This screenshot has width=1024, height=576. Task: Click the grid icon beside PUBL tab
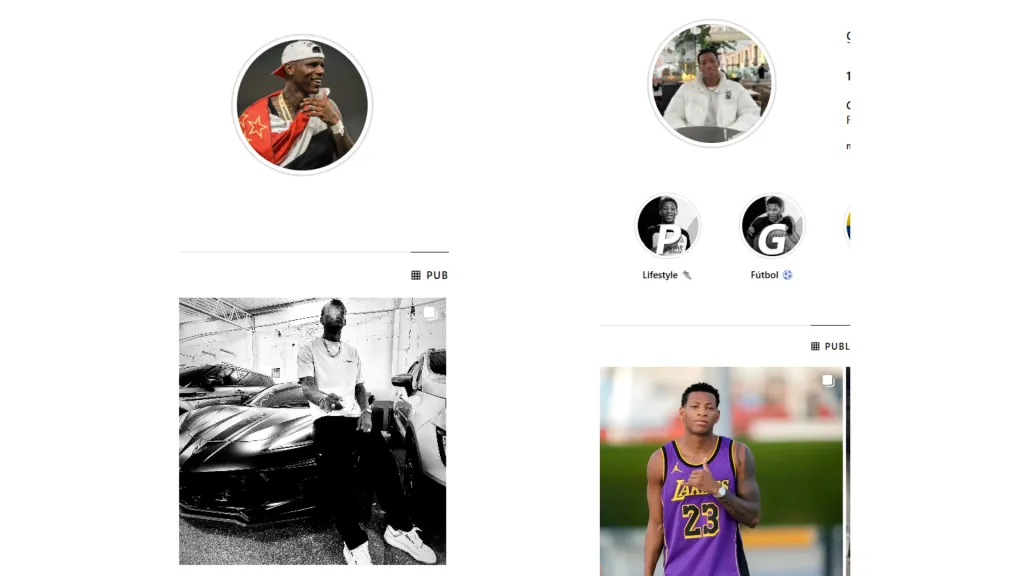[815, 346]
